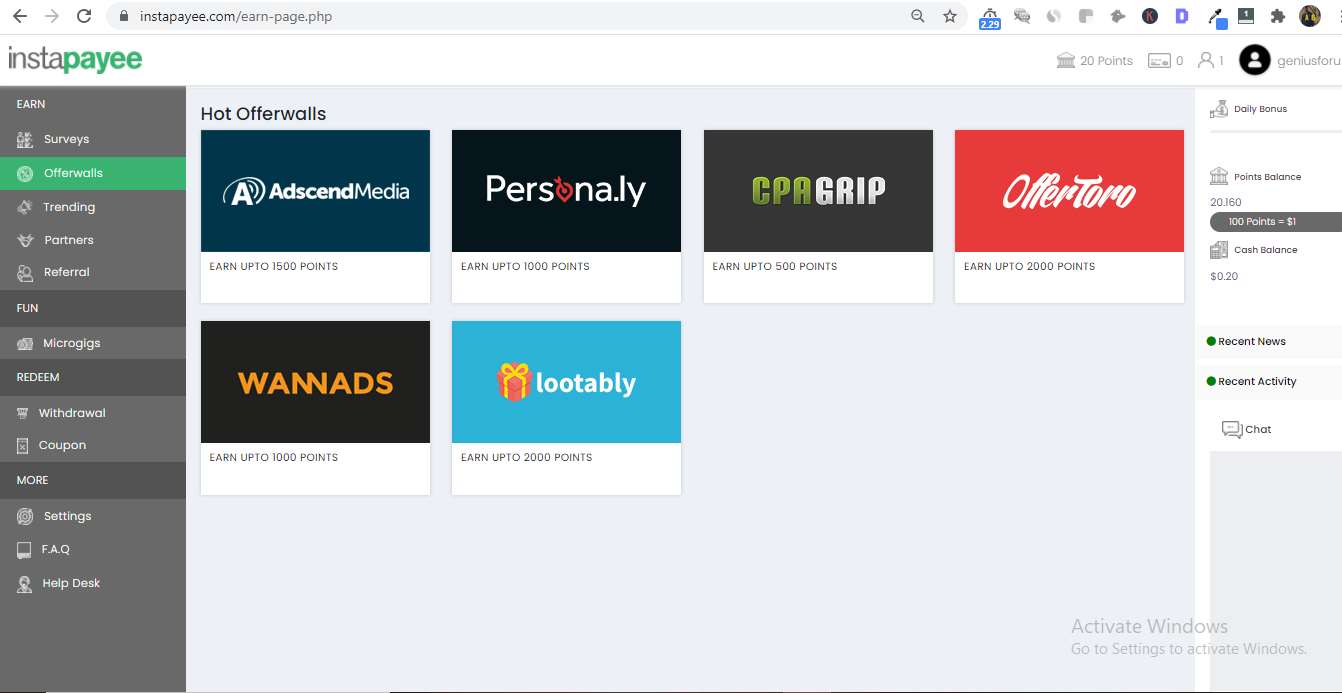
Task: Click the Chat bubble icon
Action: (x=1232, y=429)
